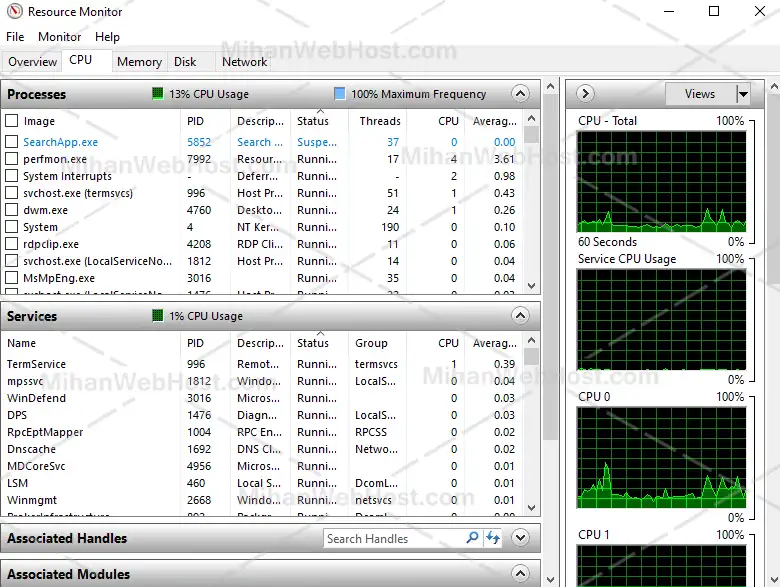Click the green CPU Usage indicator in Services header
Image resolution: width=780 pixels, height=587 pixels.
click(x=158, y=316)
